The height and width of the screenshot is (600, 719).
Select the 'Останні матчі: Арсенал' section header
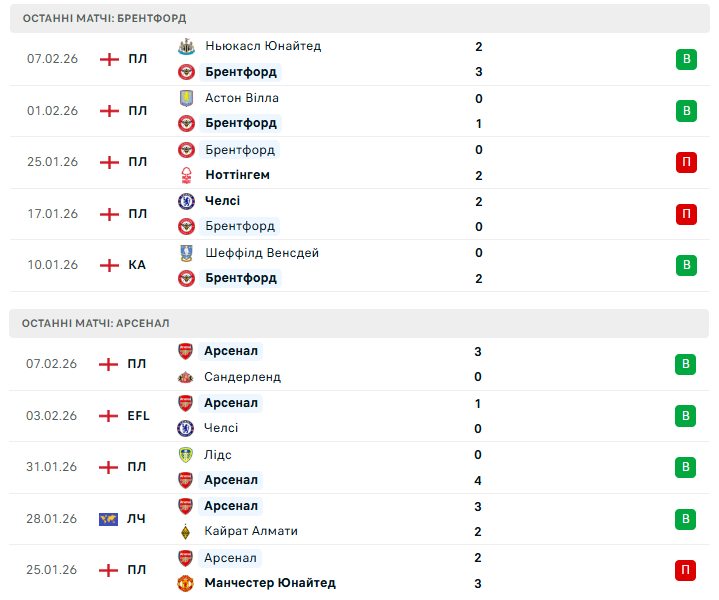click(96, 323)
